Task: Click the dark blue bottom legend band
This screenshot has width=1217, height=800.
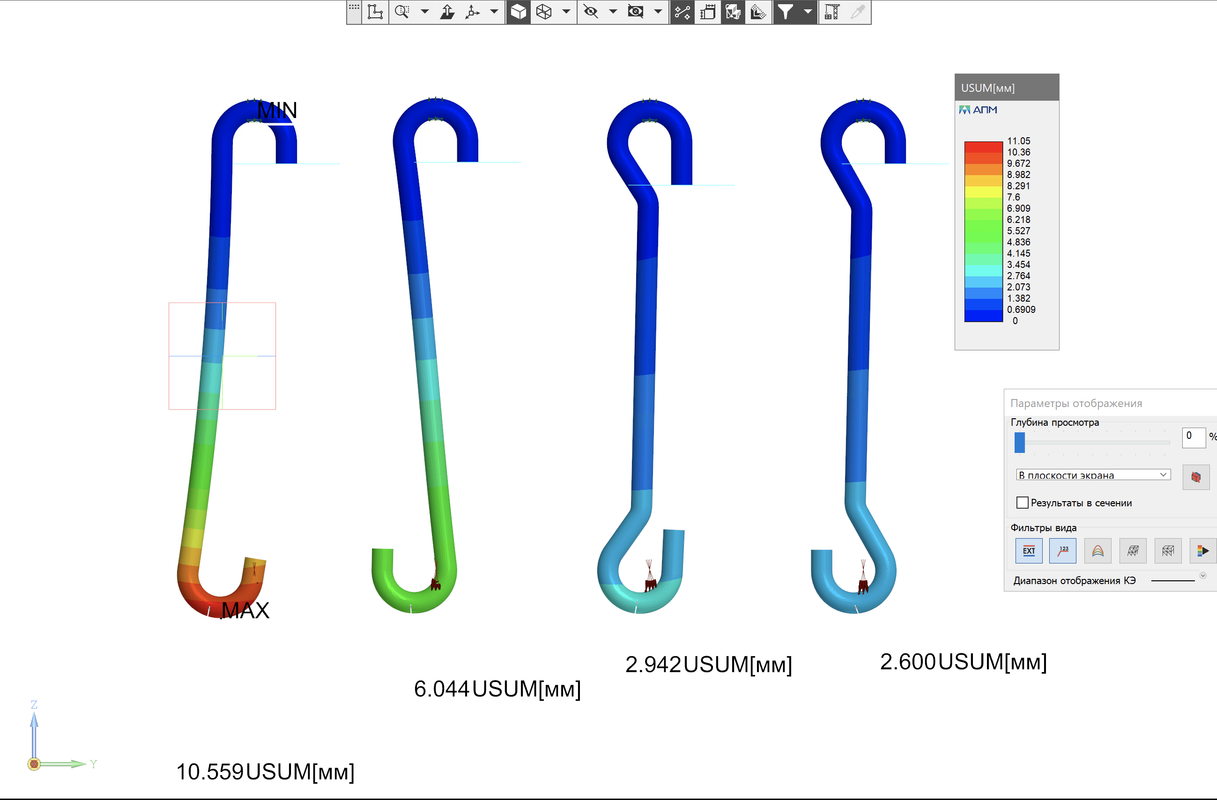Action: point(983,316)
